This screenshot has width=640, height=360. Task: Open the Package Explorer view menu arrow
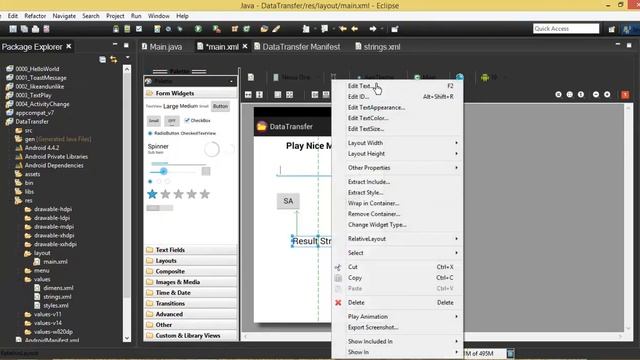tap(128, 58)
